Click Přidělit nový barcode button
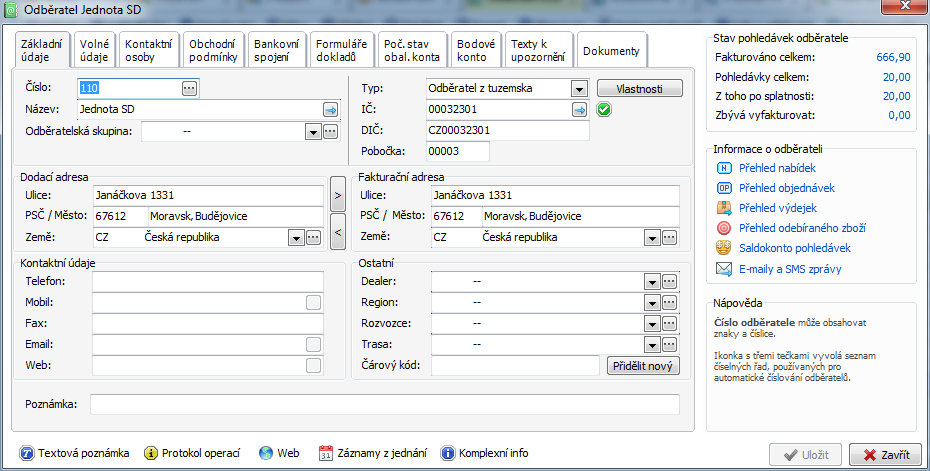This screenshot has height=471, width=930. [643, 366]
